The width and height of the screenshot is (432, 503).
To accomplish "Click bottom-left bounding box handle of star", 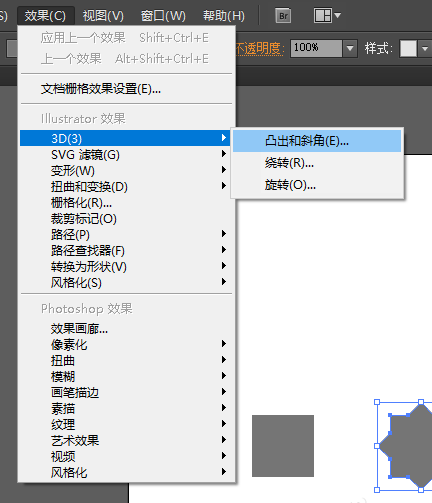I will click(x=377, y=490).
